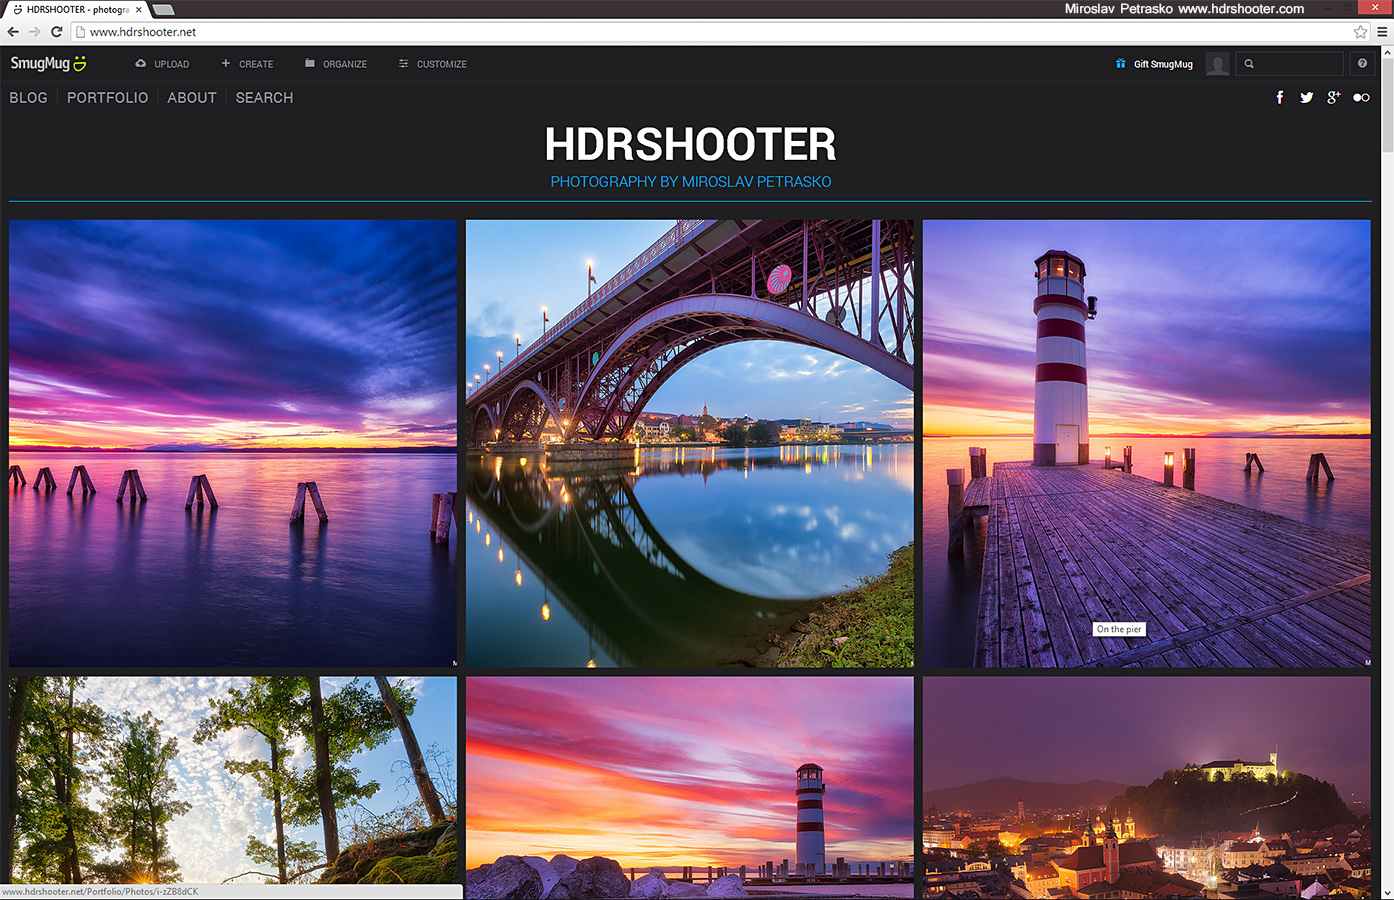1394x900 pixels.
Task: Open the Google Plus social icon
Action: click(x=1333, y=97)
